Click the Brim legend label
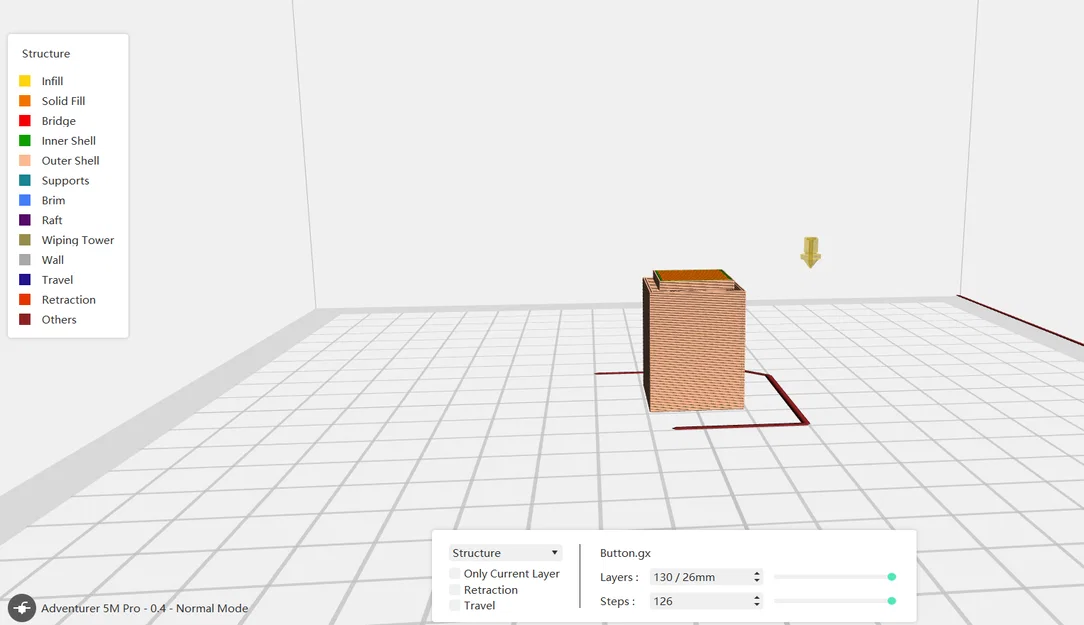1084x625 pixels. 53,200
